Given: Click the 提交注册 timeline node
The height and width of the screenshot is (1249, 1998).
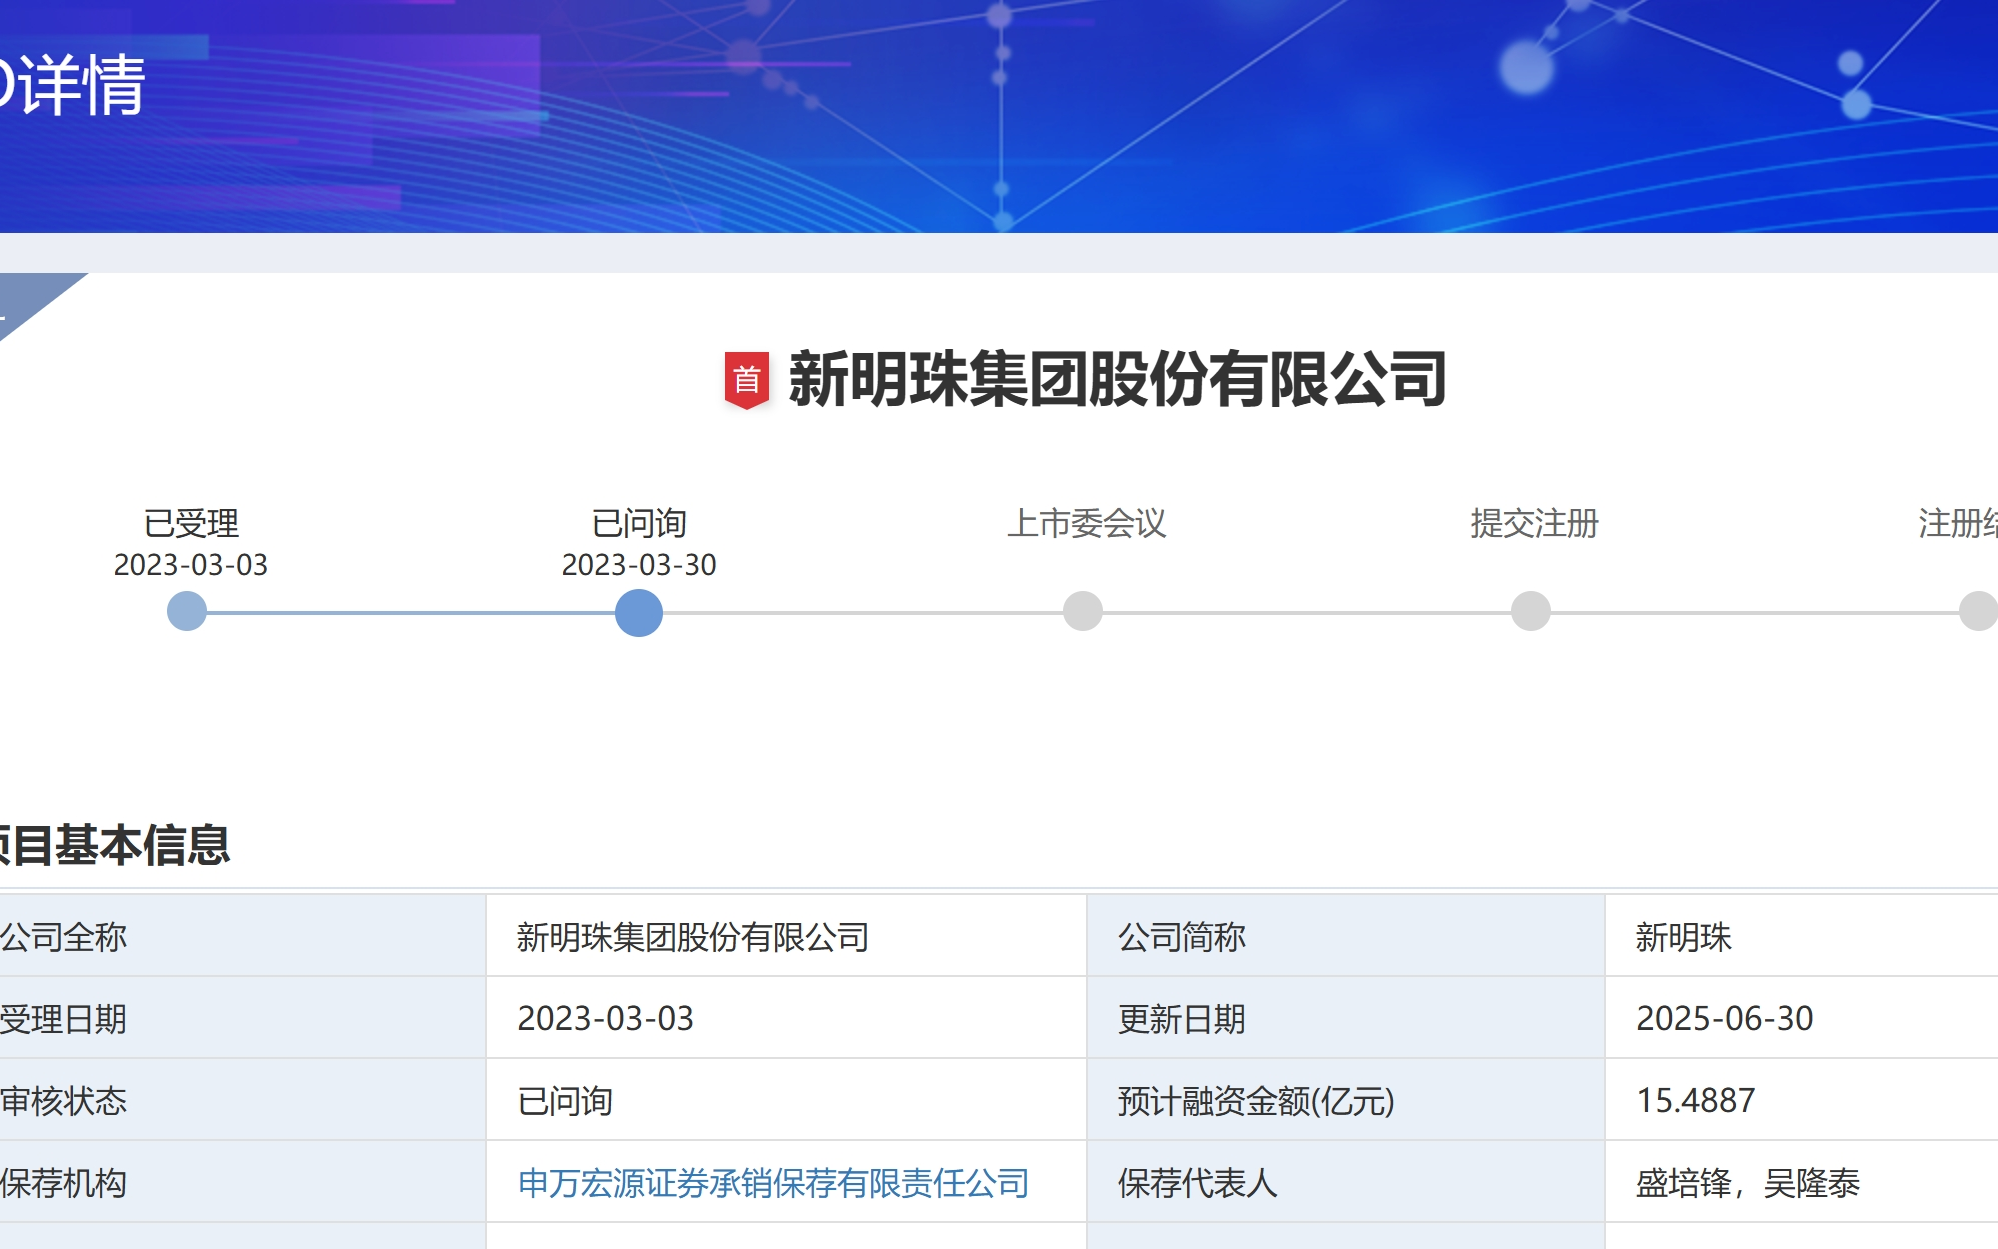Looking at the screenshot, I should click(x=1531, y=611).
